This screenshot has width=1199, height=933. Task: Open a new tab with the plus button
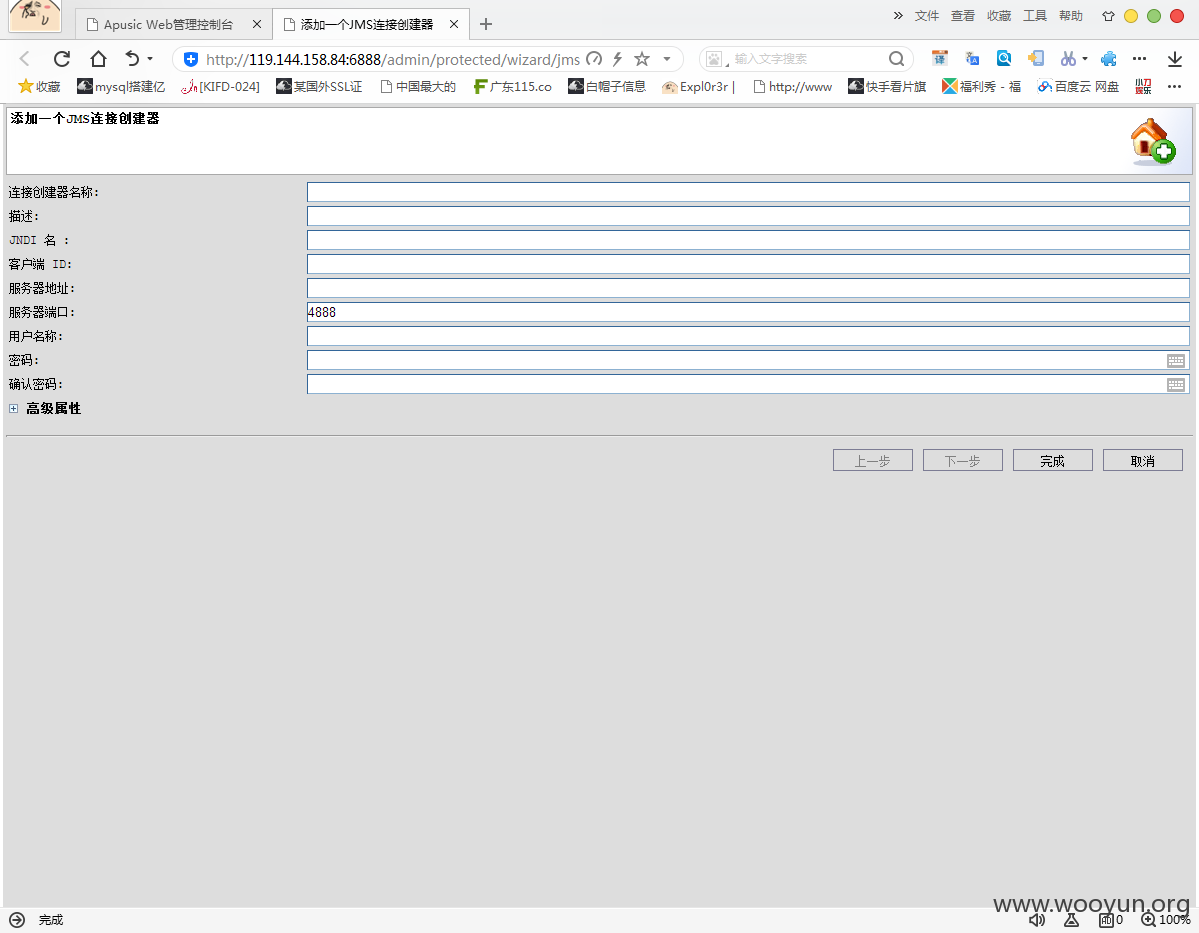pyautogui.click(x=486, y=24)
